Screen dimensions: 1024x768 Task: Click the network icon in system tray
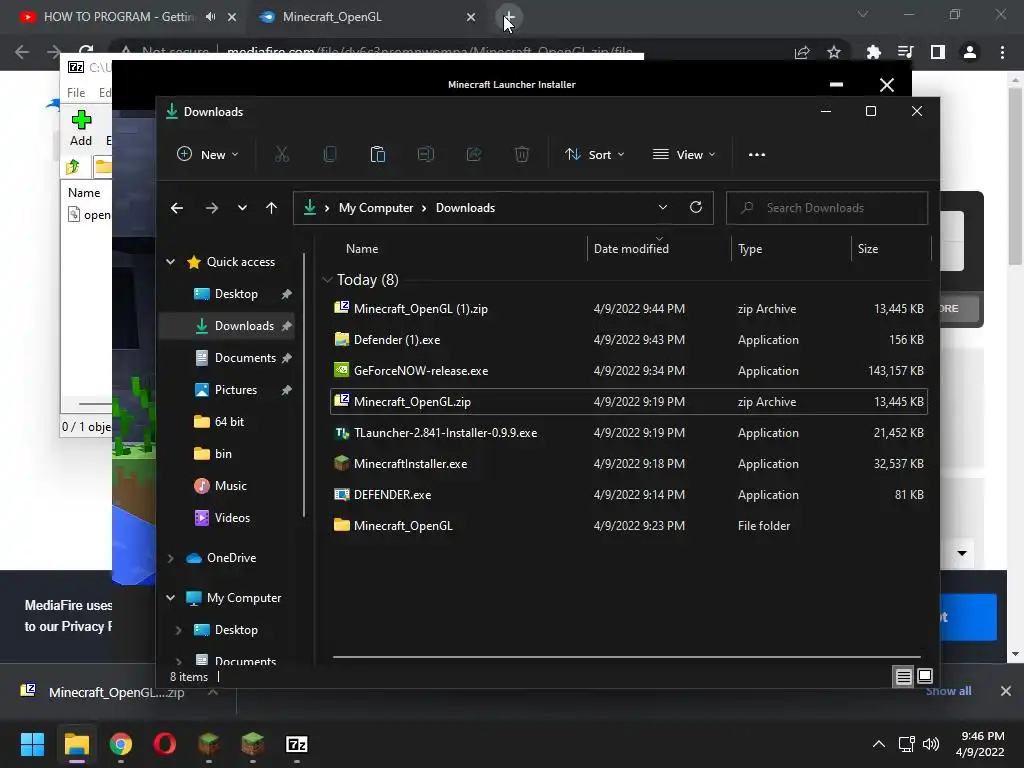click(906, 744)
